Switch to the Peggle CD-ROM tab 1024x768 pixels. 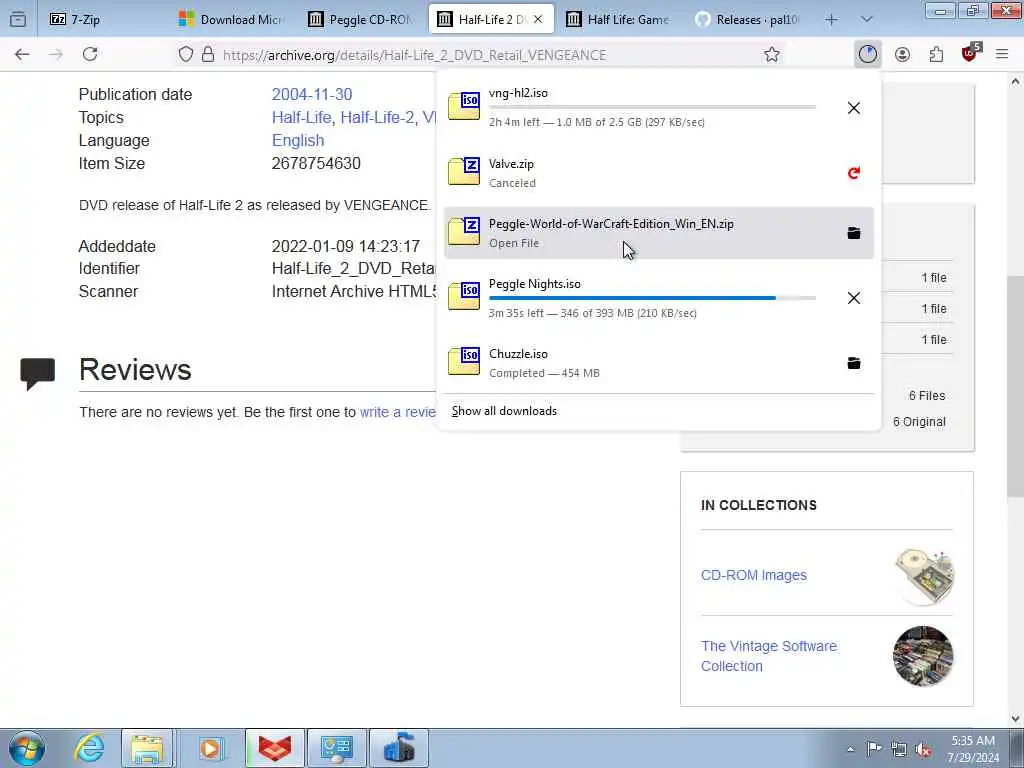361,20
